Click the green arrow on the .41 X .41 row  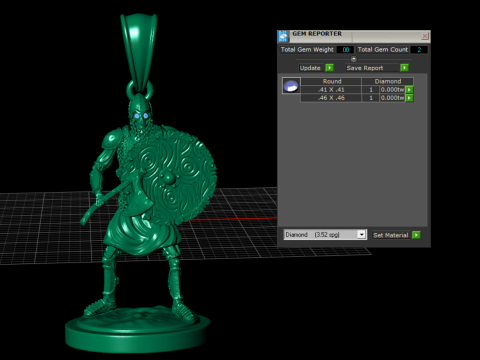409,90
